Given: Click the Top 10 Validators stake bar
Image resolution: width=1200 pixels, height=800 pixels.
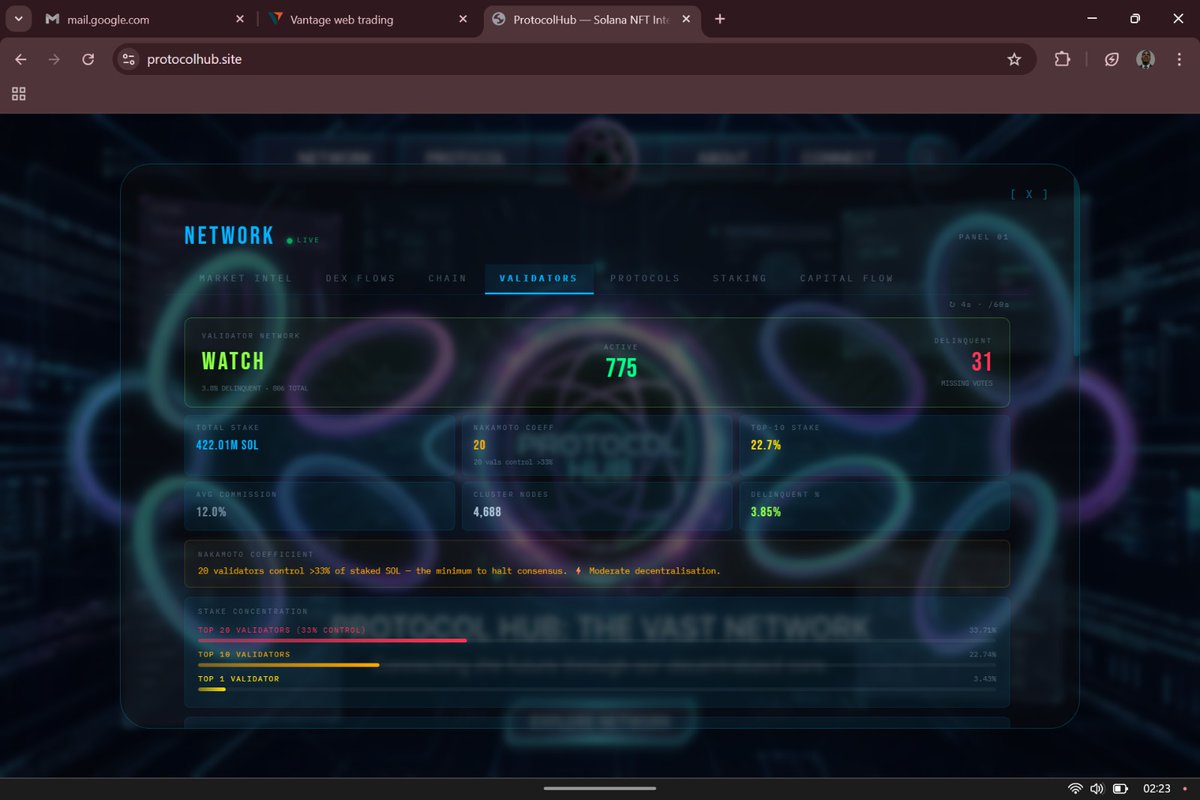Looking at the screenshot, I should click(x=597, y=664).
